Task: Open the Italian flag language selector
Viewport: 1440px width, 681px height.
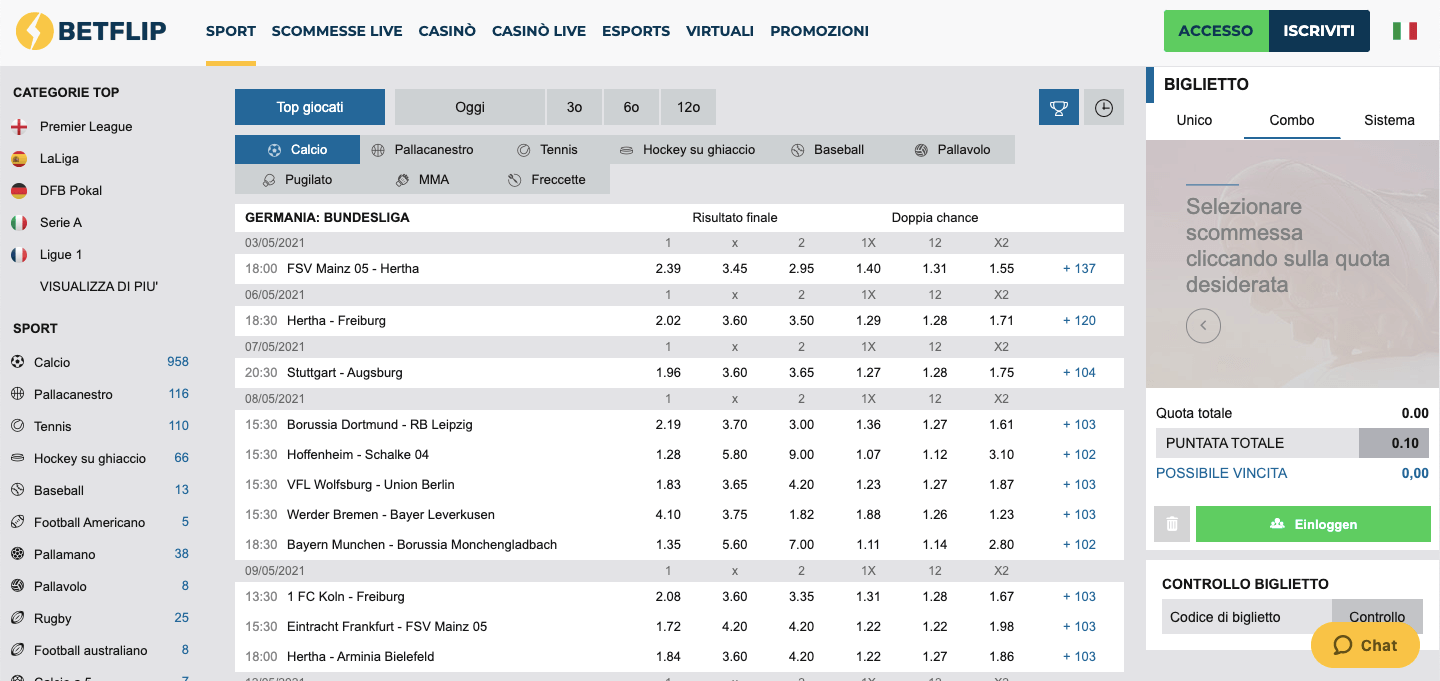Action: pos(1405,30)
